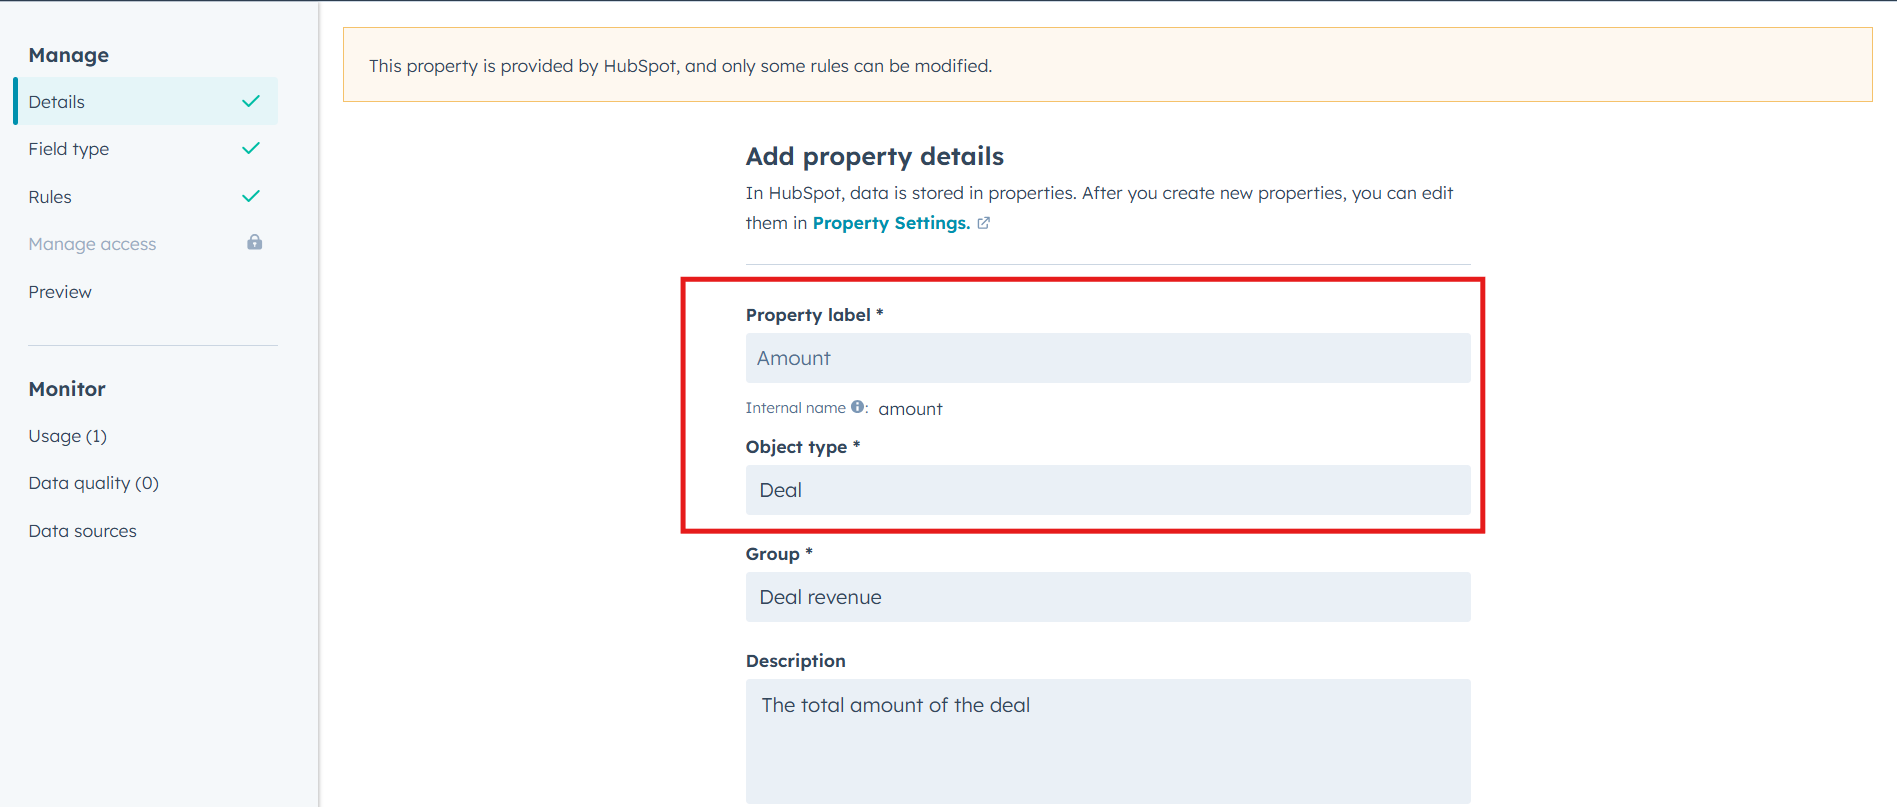Follow the Property Settings link
Screen dimensions: 1897x807
[891, 223]
